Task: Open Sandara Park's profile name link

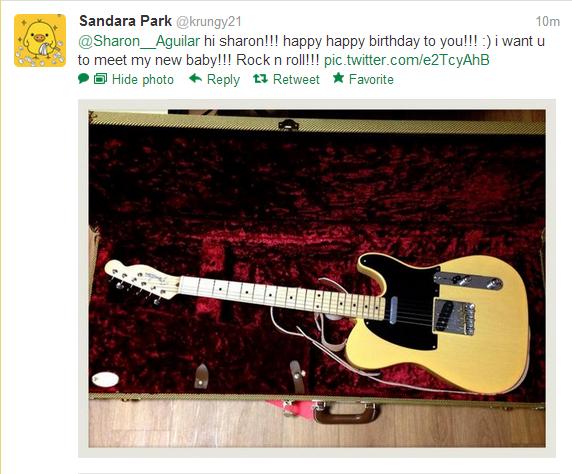Action: 125,21
